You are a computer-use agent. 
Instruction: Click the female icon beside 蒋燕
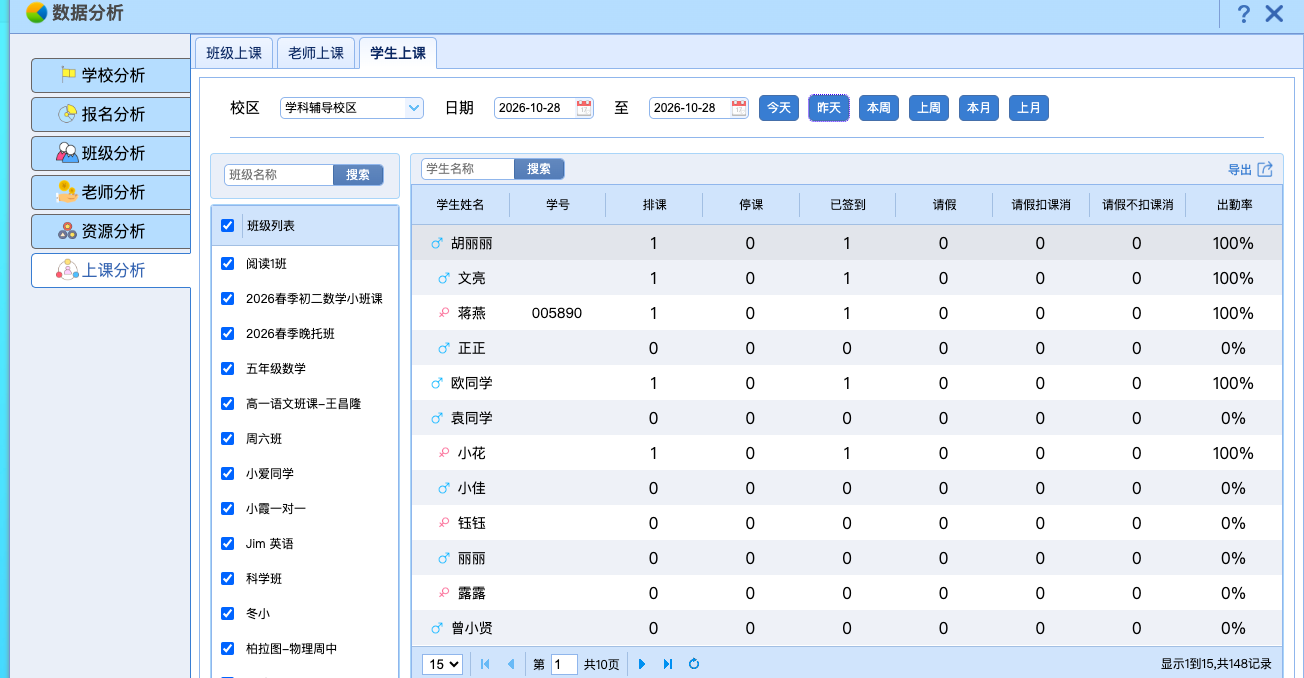point(444,313)
